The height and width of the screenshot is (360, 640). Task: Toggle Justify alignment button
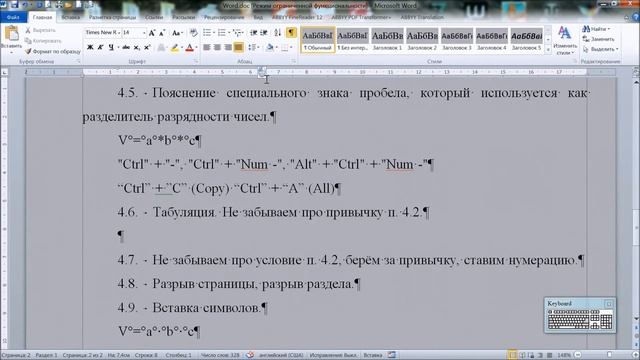point(238,48)
